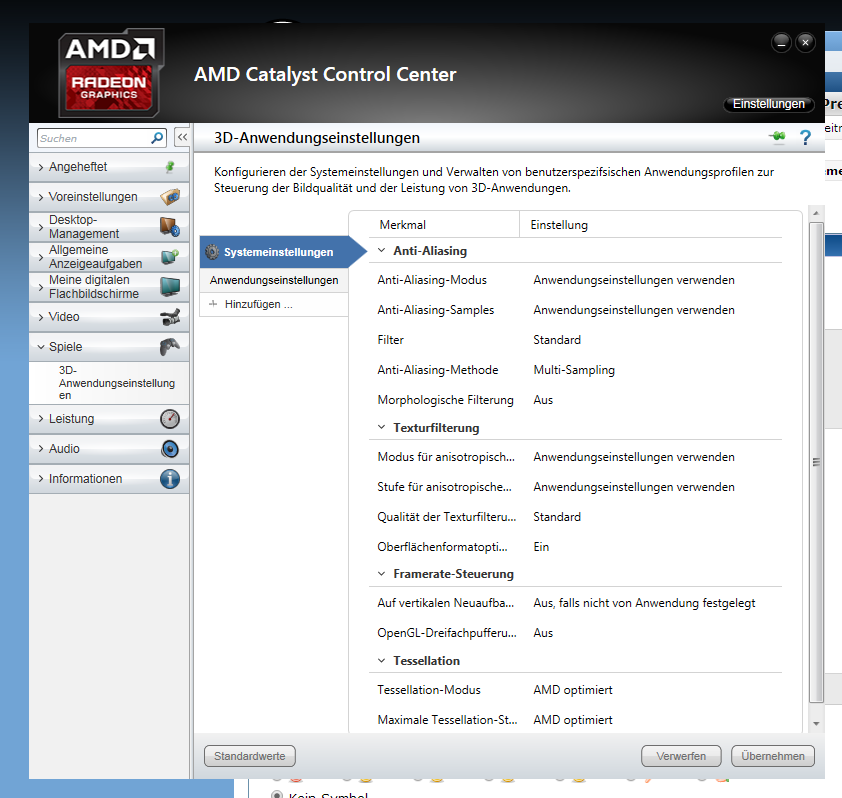Click the search magnifier icon
This screenshot has height=798, width=842.
[157, 138]
